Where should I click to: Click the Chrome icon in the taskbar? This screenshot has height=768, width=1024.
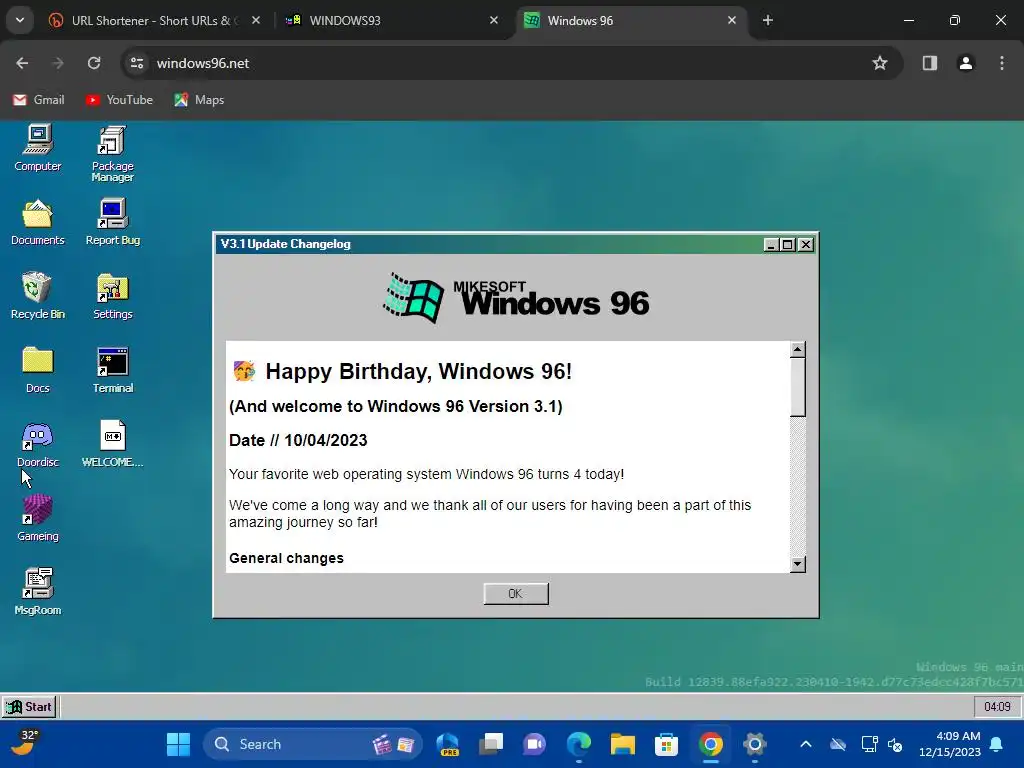pos(711,744)
